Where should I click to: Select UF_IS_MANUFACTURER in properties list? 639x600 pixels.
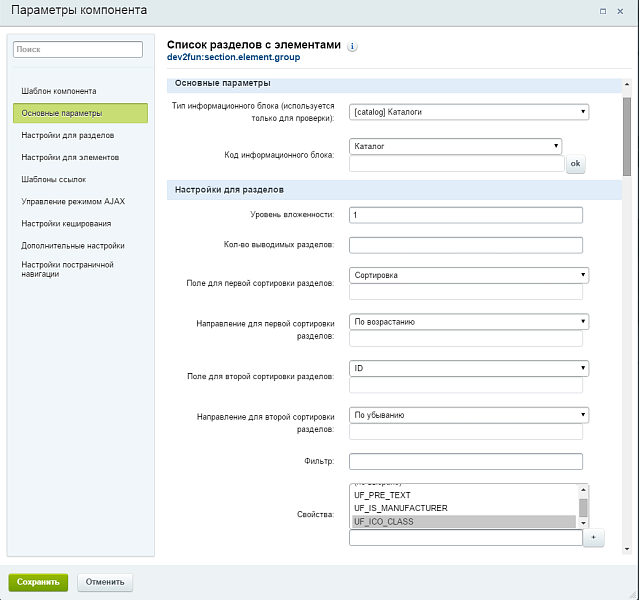pos(400,508)
